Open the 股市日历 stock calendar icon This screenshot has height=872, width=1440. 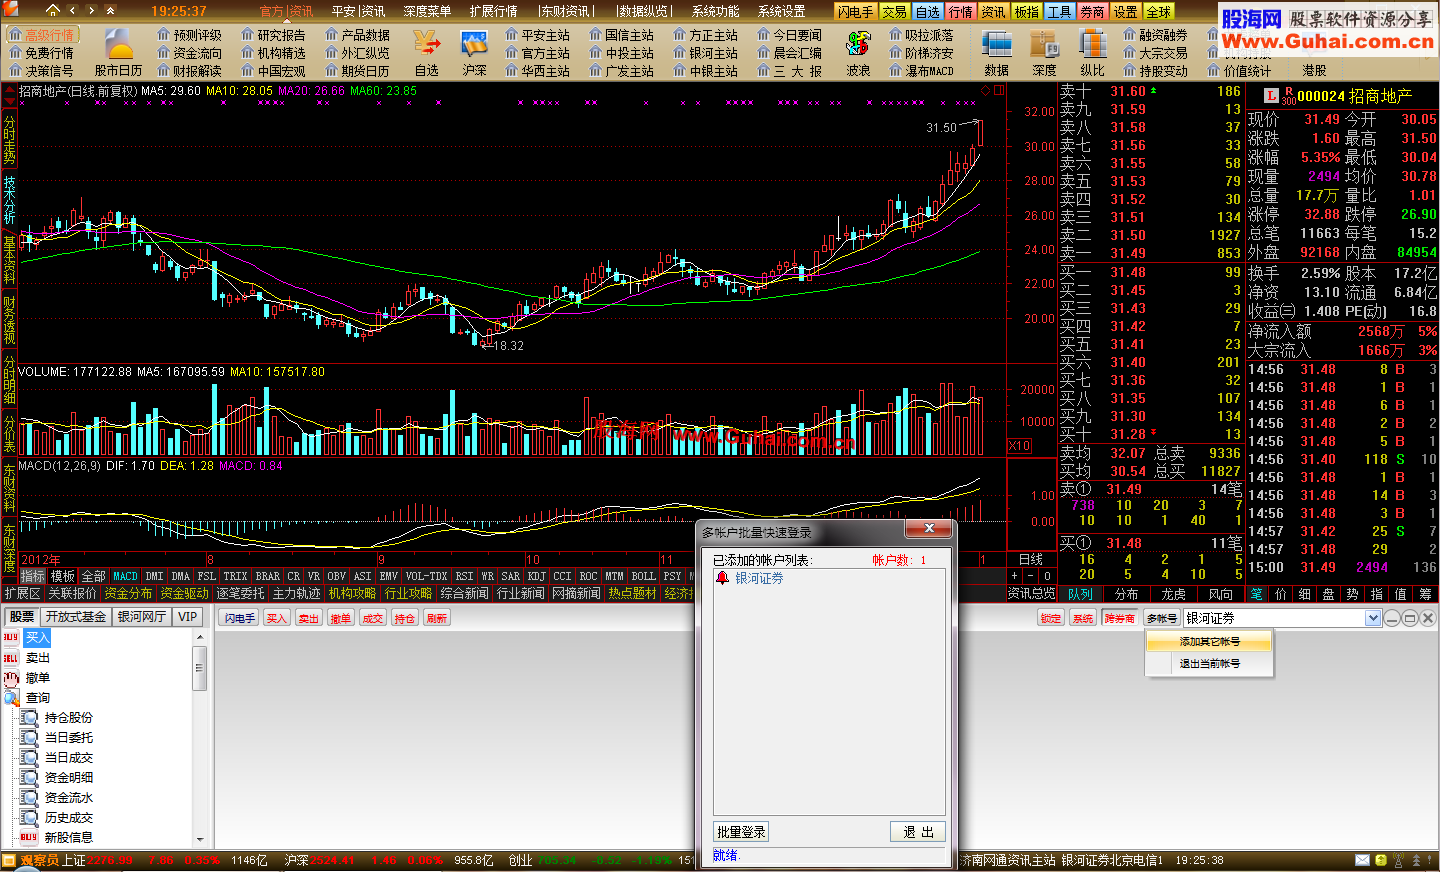click(x=119, y=53)
